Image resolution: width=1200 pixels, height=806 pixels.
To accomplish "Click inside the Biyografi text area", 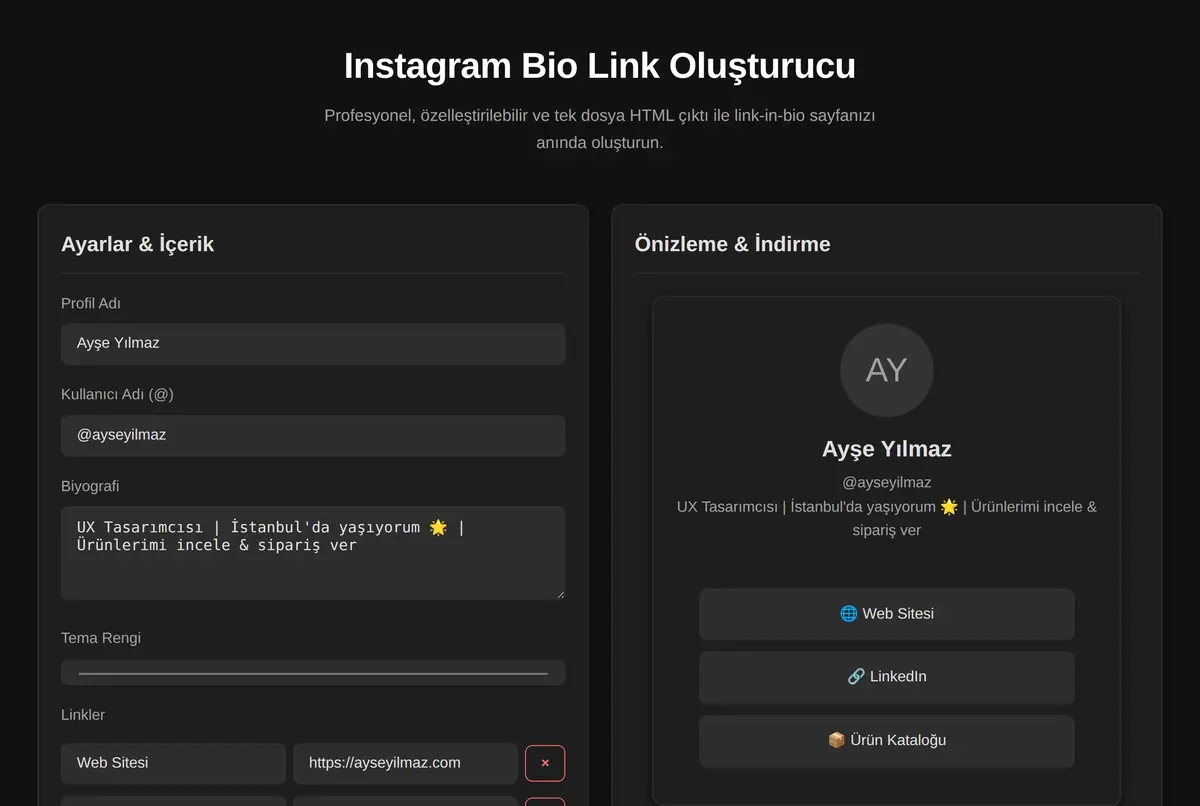I will pyautogui.click(x=313, y=553).
